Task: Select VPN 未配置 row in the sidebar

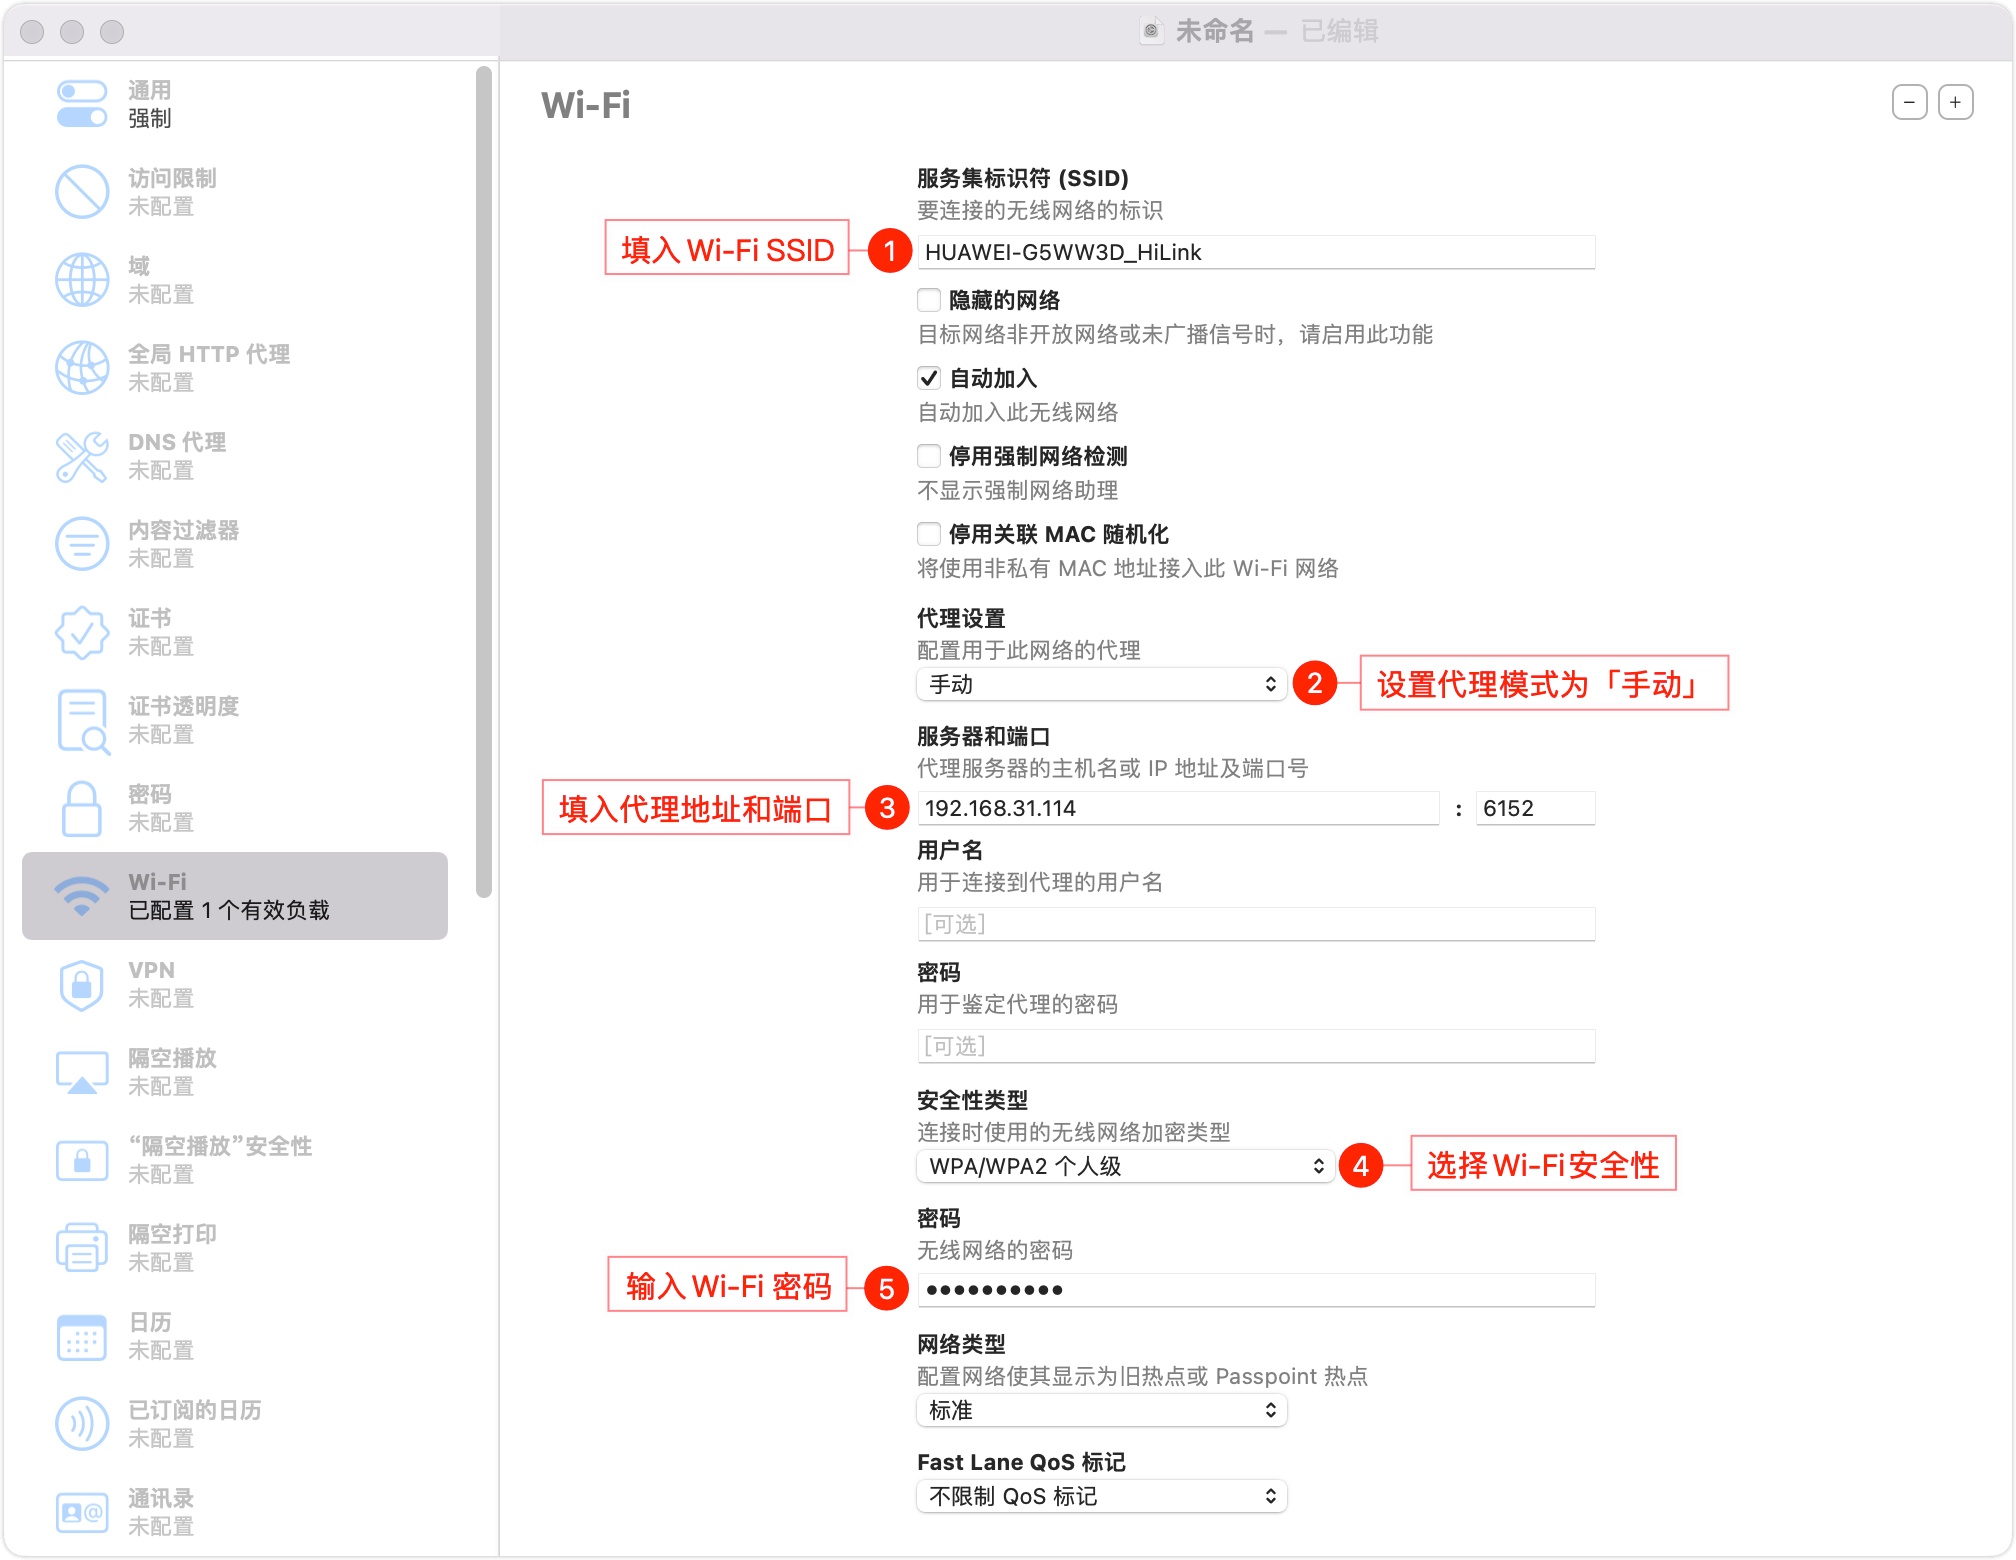Action: [x=235, y=984]
